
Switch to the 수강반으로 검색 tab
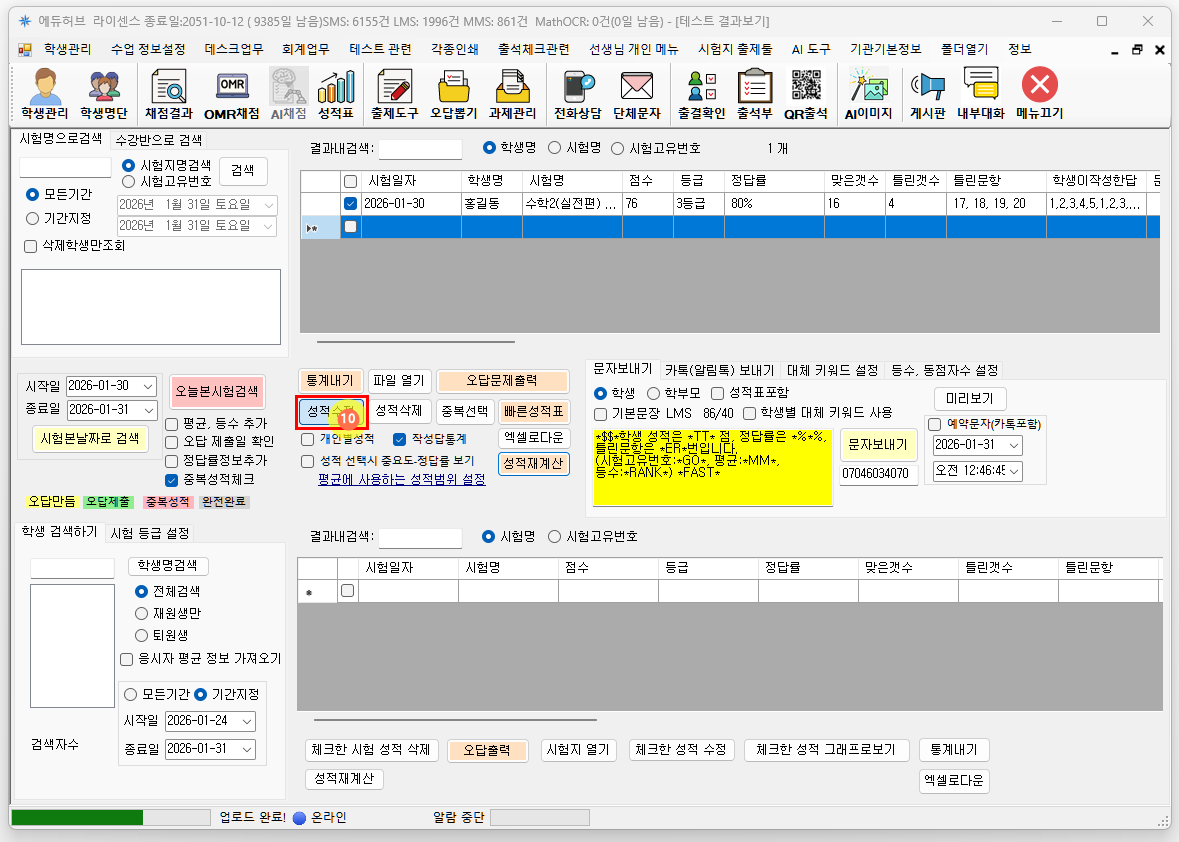[159, 140]
